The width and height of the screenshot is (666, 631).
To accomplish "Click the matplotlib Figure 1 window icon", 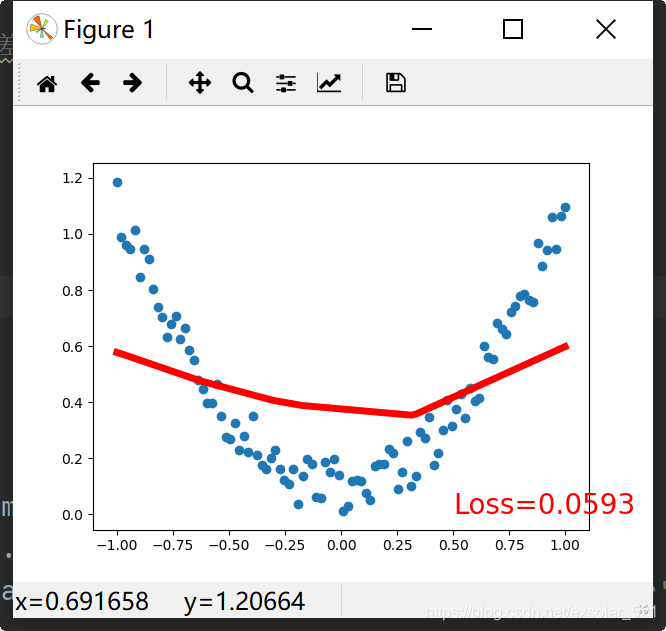I will 41,29.
